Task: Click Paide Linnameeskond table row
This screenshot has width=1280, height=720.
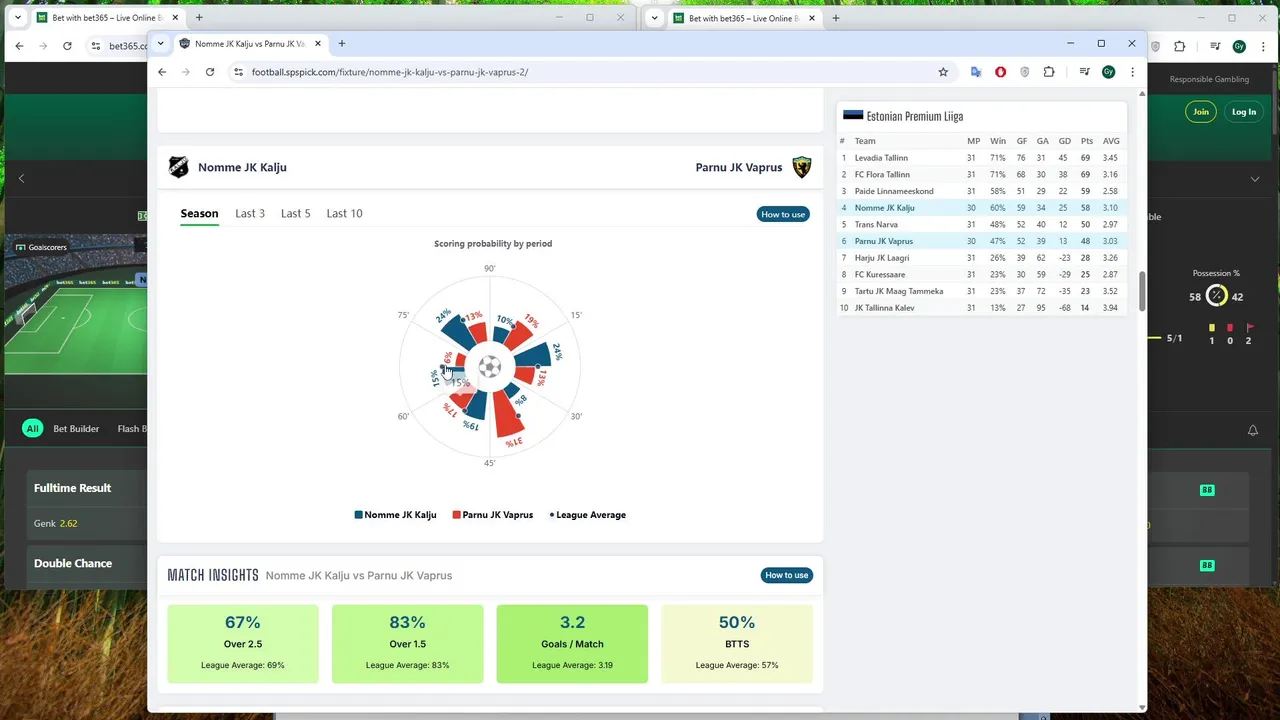Action: coord(981,191)
